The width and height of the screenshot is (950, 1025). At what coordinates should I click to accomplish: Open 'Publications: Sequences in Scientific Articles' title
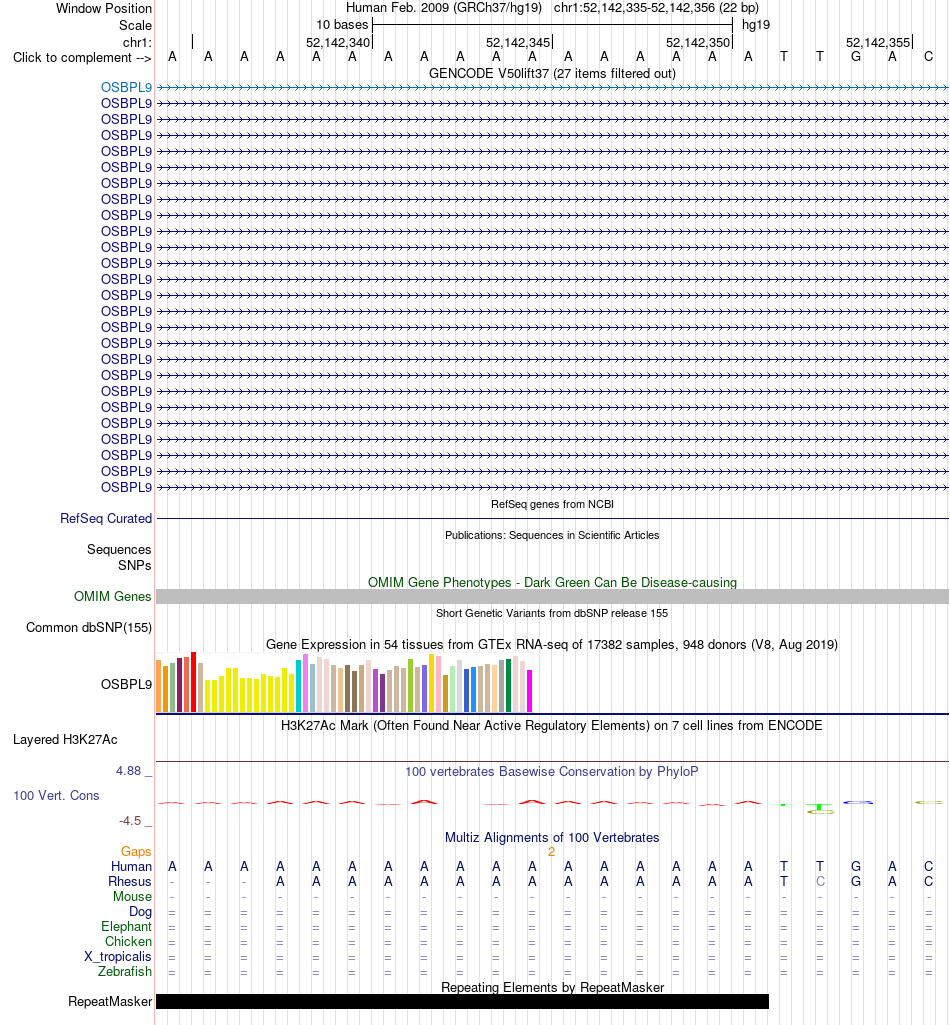click(552, 535)
